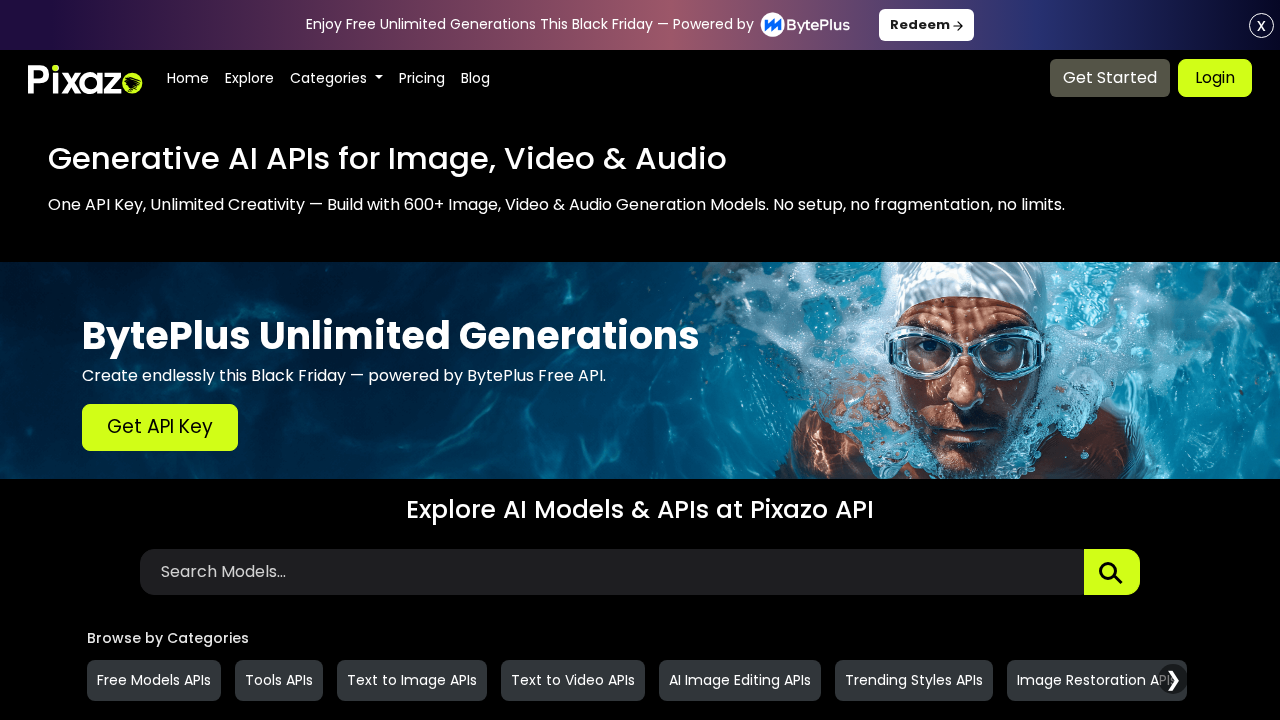
Task: Select AI Image Editing APIs
Action: [739, 680]
